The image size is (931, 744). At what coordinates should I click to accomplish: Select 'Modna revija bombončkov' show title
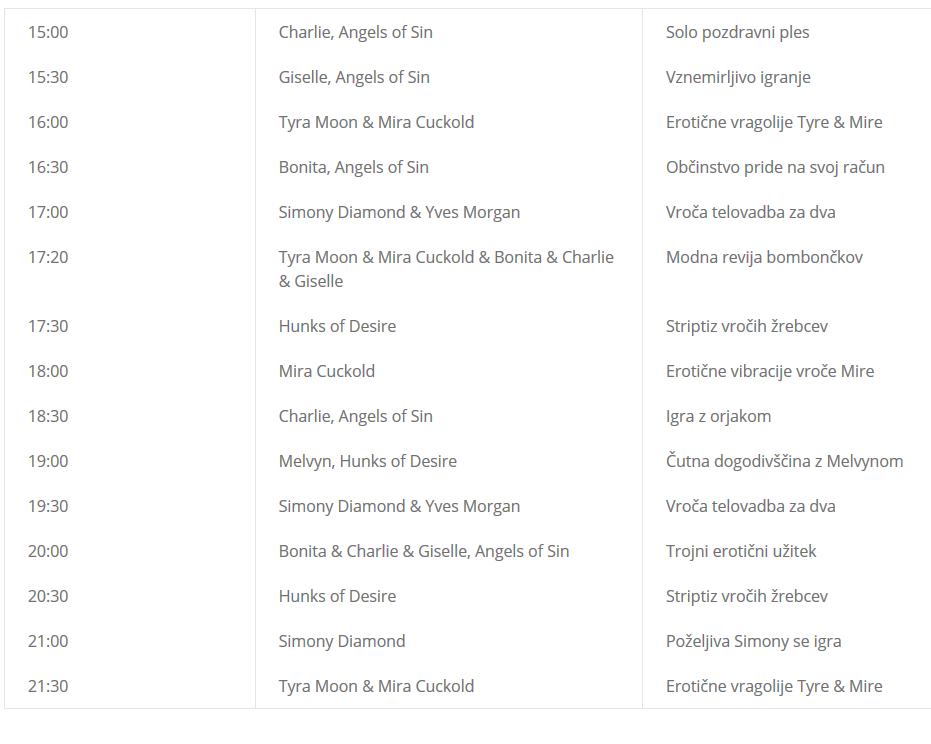764,257
